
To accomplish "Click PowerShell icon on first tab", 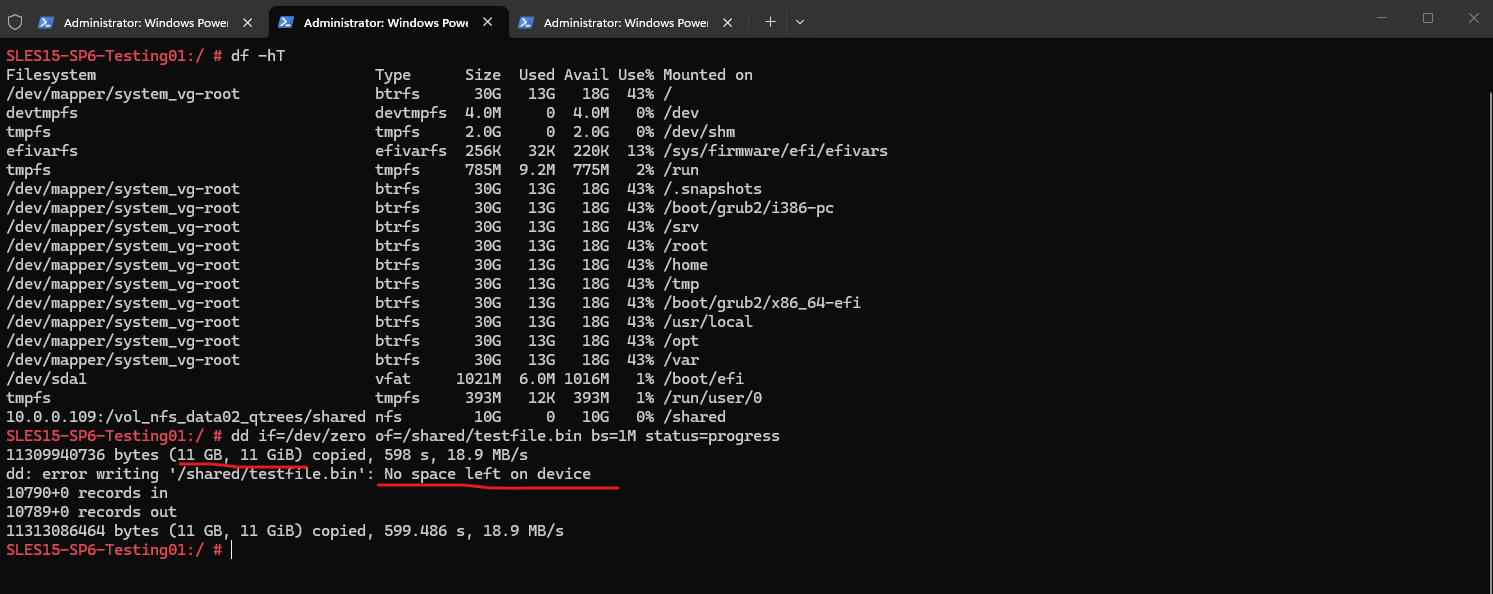I will [46, 22].
